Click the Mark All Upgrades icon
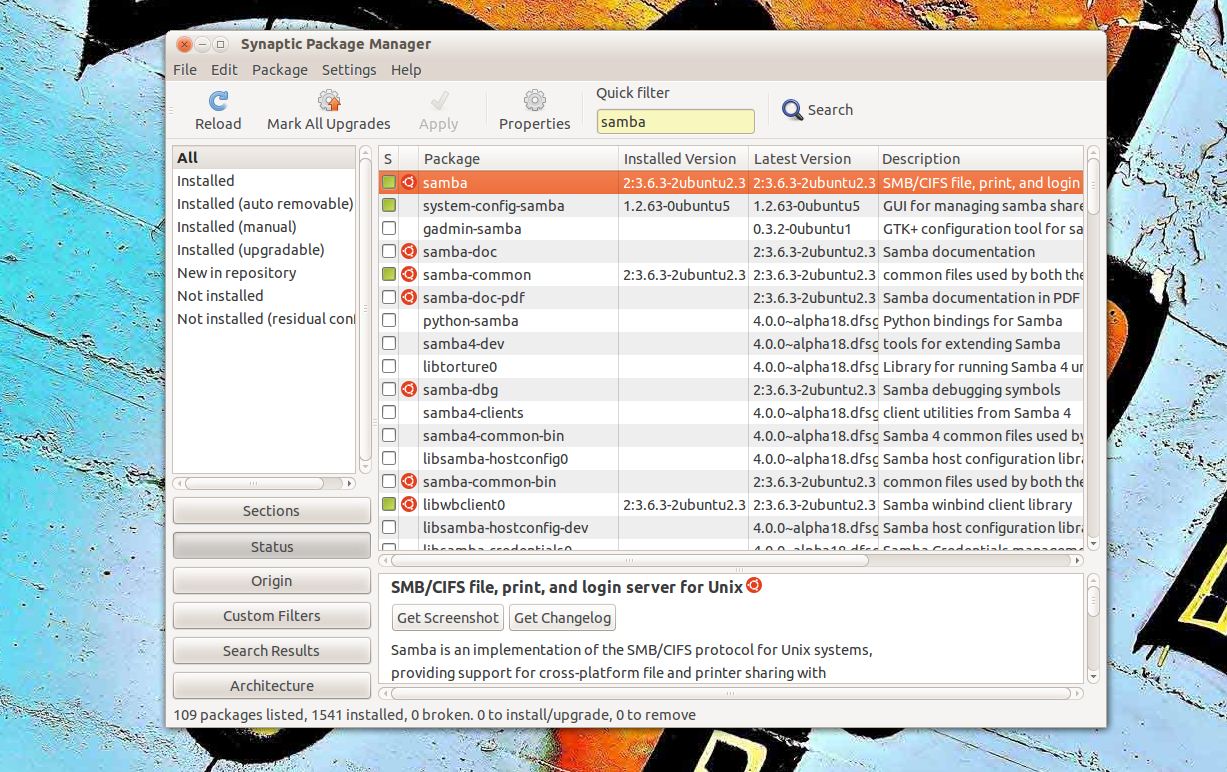This screenshot has height=772, width=1227. [329, 101]
